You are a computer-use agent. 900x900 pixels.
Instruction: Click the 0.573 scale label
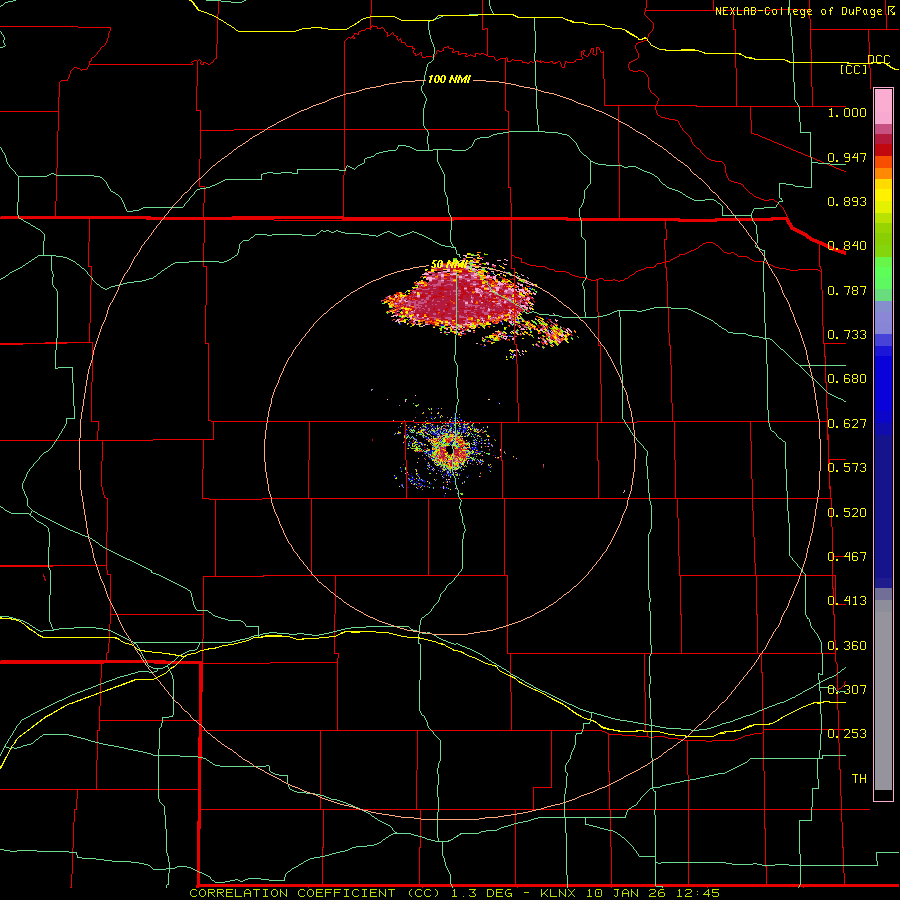pos(847,467)
